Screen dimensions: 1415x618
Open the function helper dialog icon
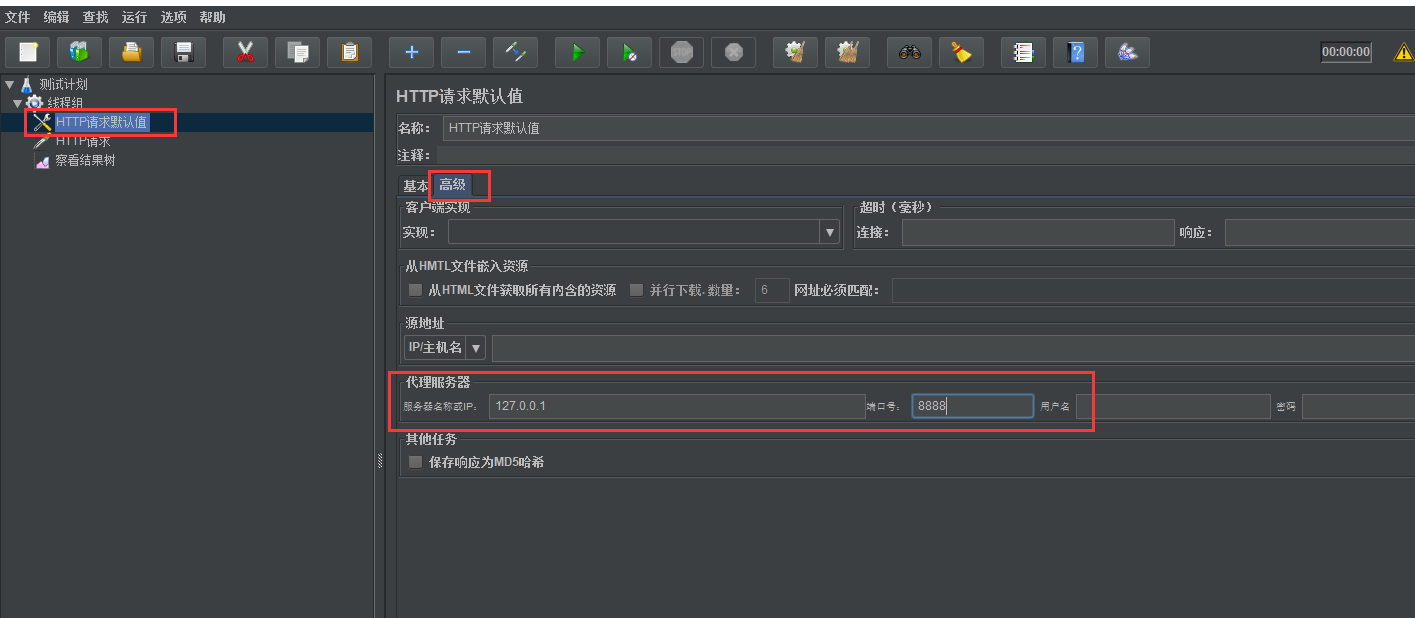tap(1023, 52)
